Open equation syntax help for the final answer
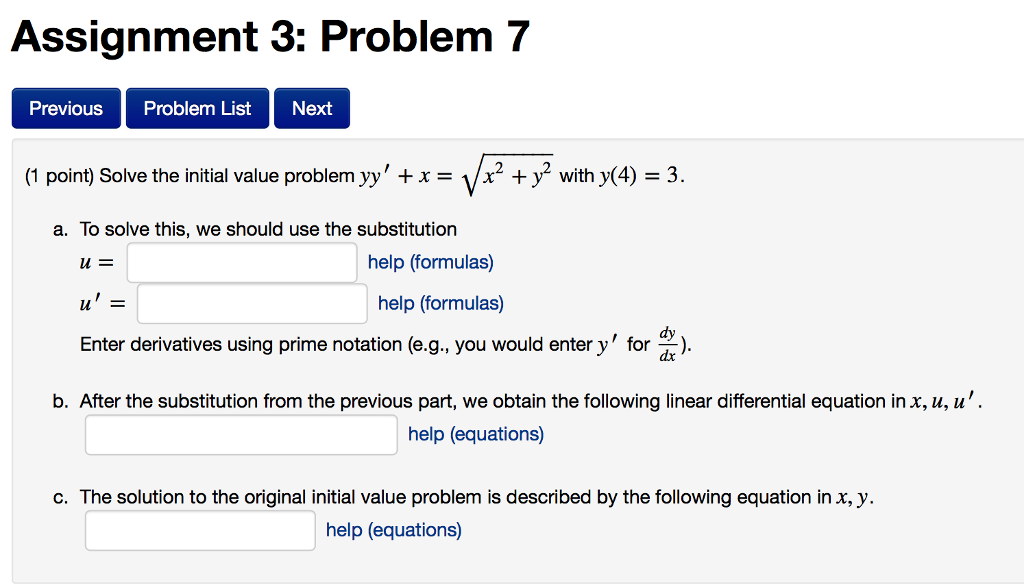1024x585 pixels. pos(393,530)
